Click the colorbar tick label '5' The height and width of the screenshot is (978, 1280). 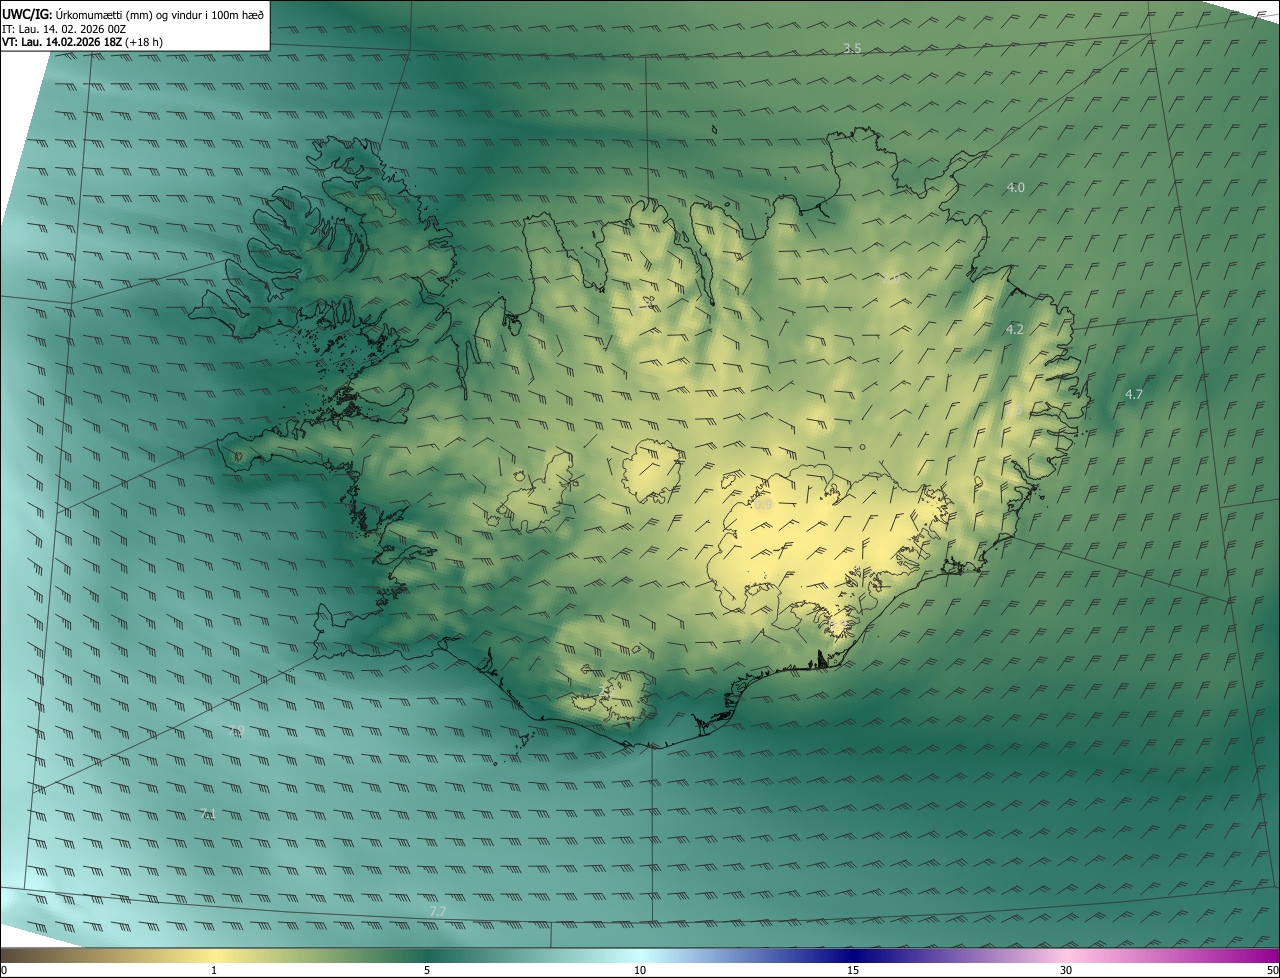coord(427,970)
